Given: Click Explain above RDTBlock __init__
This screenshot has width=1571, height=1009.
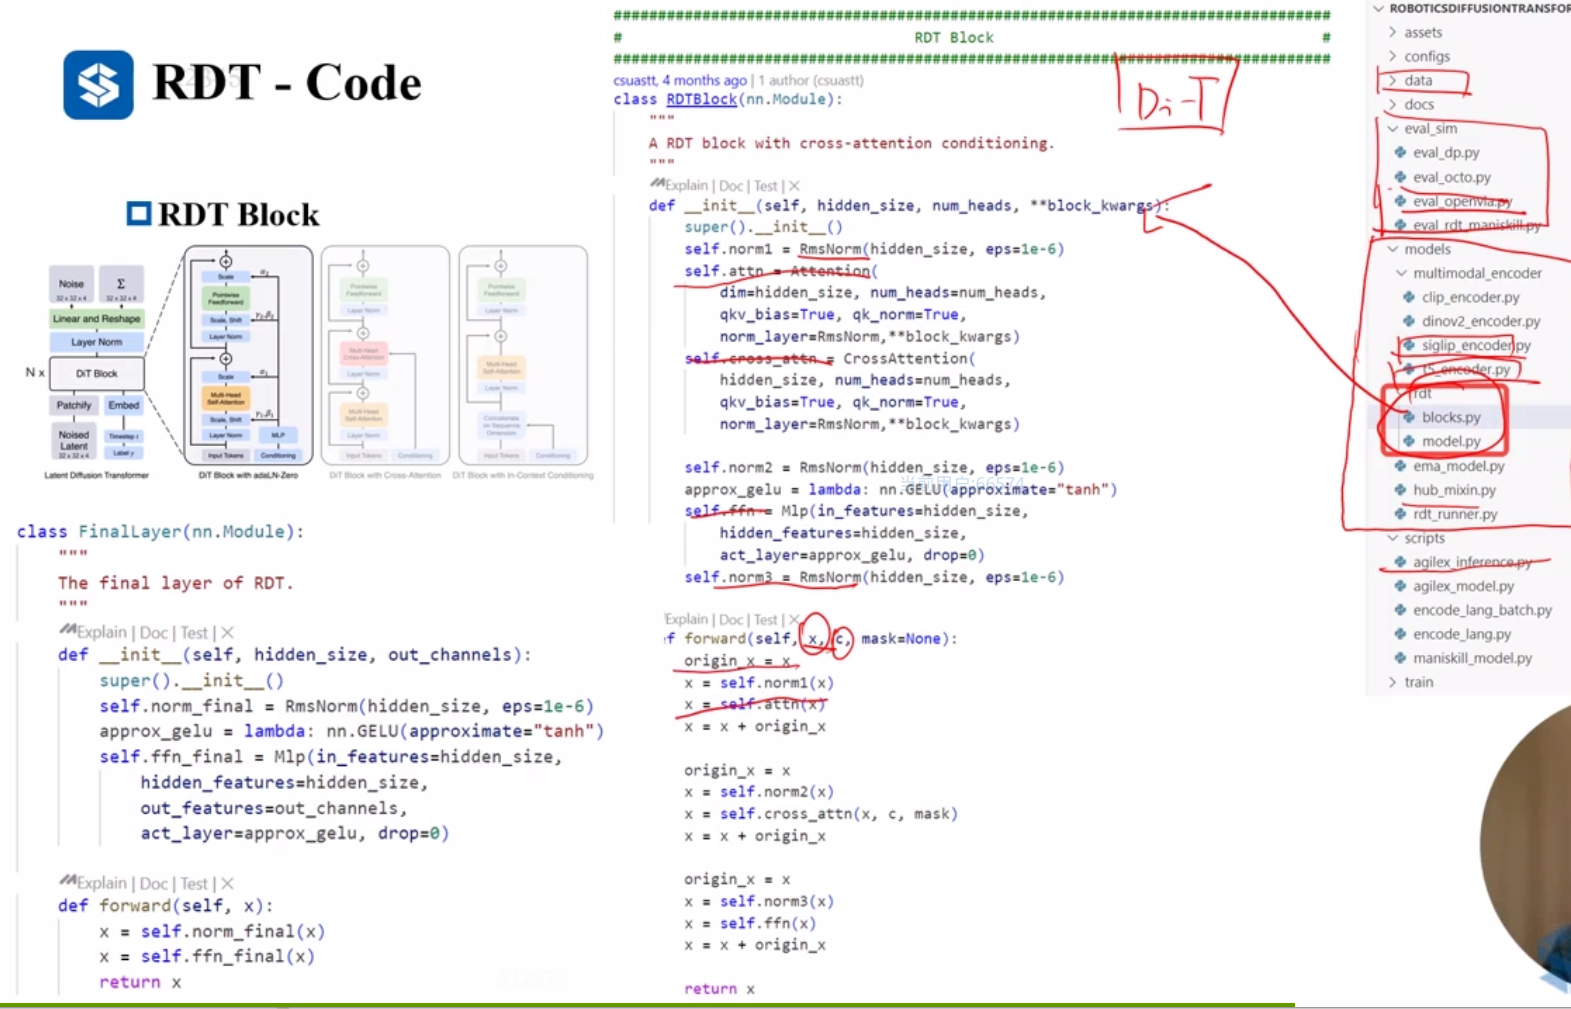Looking at the screenshot, I should click(x=686, y=186).
